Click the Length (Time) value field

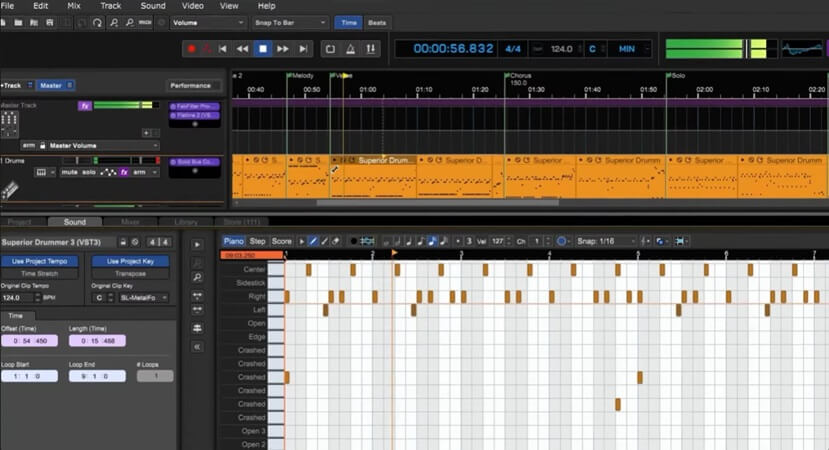(97, 341)
